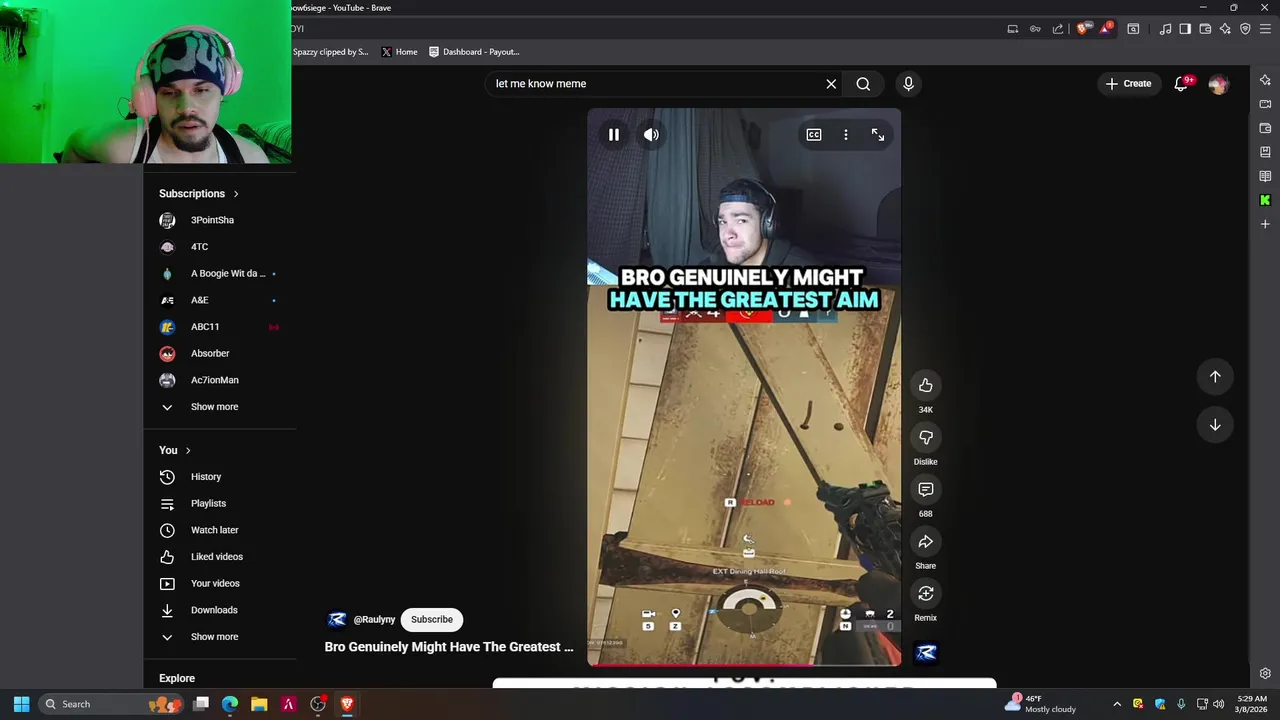Open the Short's sound source thumbnail
The height and width of the screenshot is (720, 1280).
(926, 653)
